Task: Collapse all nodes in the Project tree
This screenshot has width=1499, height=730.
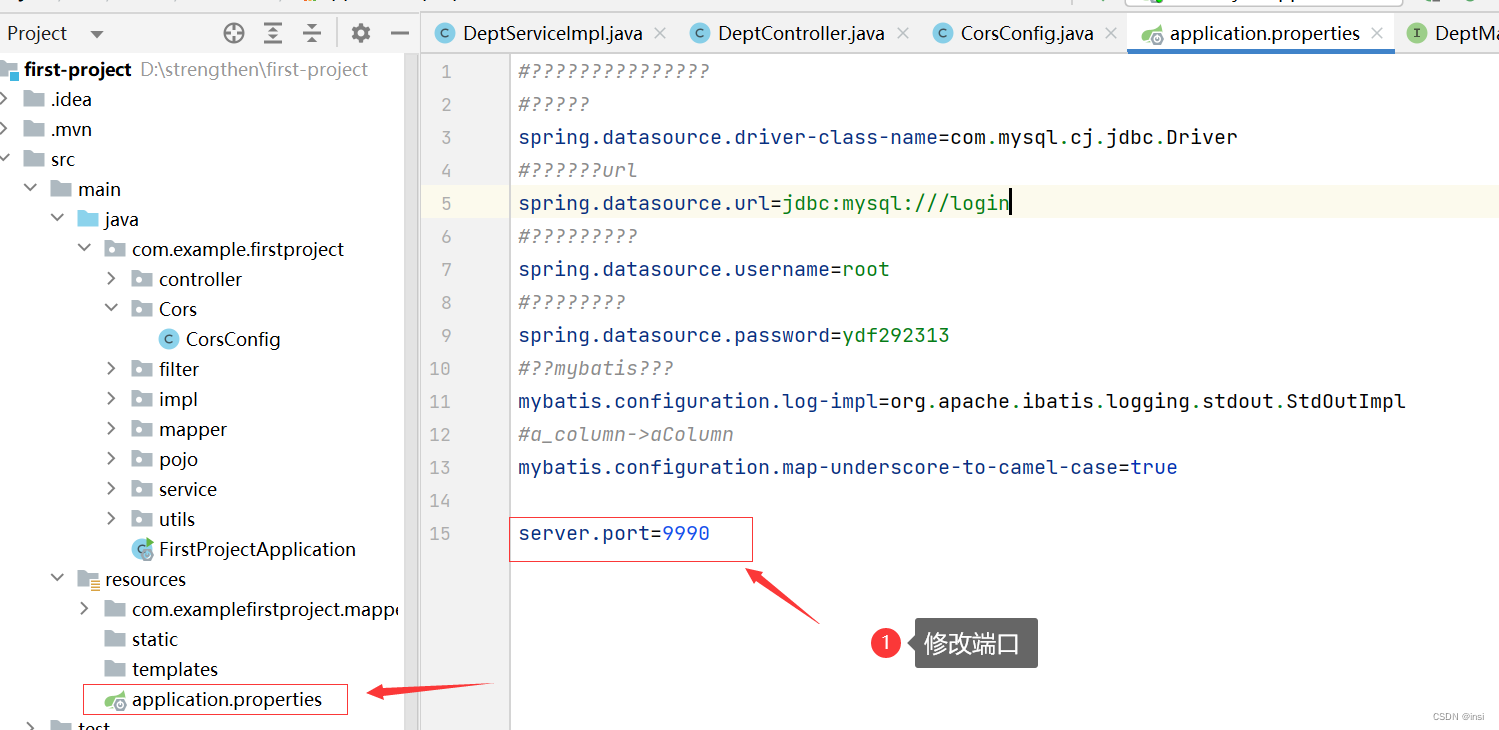Action: [311, 32]
